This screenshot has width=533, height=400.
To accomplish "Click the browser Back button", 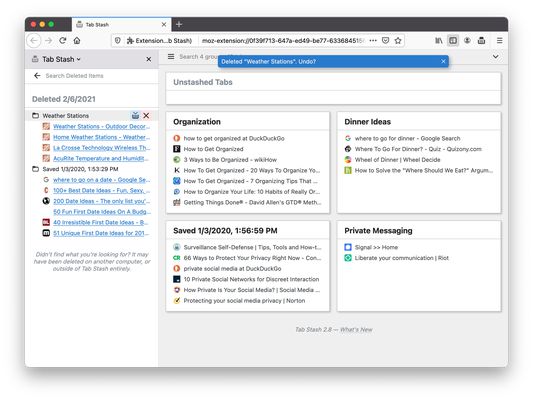I will [34, 40].
